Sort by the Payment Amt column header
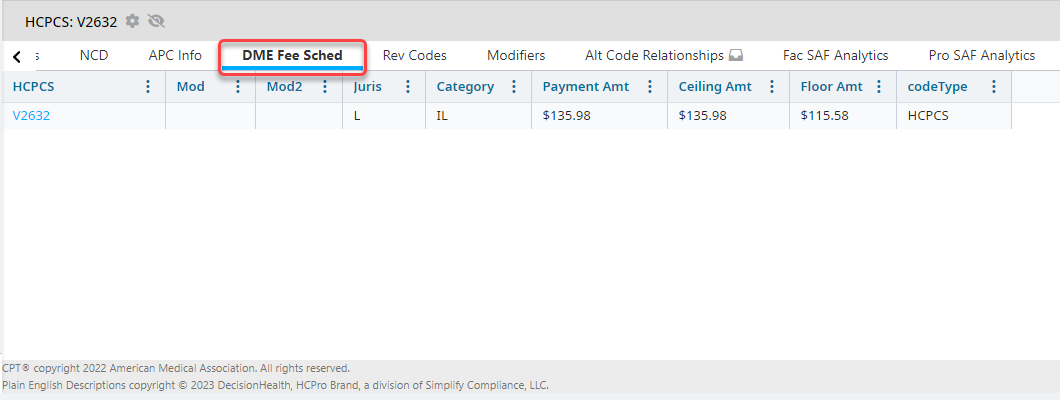The width and height of the screenshot is (1060, 400). 586,87
